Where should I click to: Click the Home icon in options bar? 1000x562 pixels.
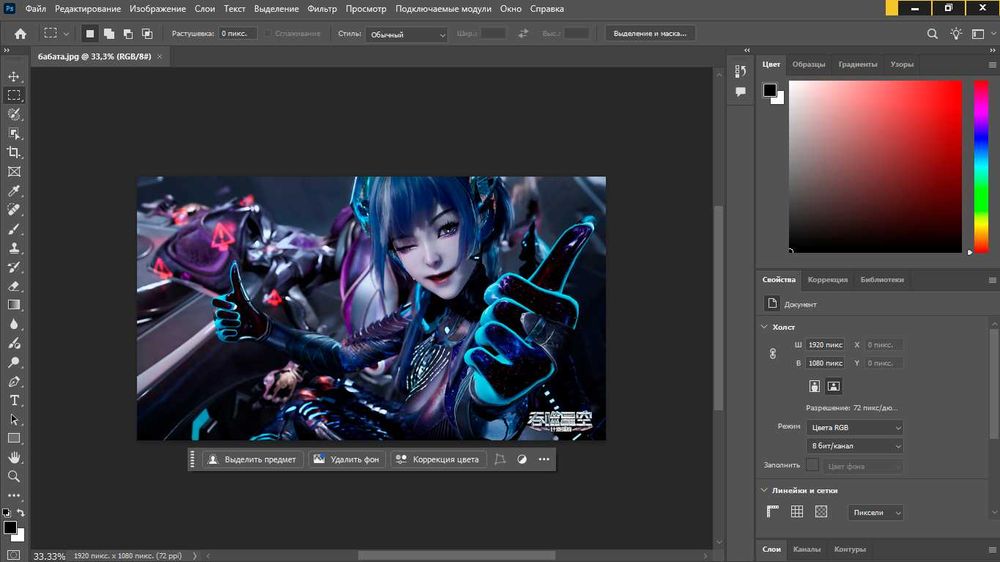click(x=20, y=33)
